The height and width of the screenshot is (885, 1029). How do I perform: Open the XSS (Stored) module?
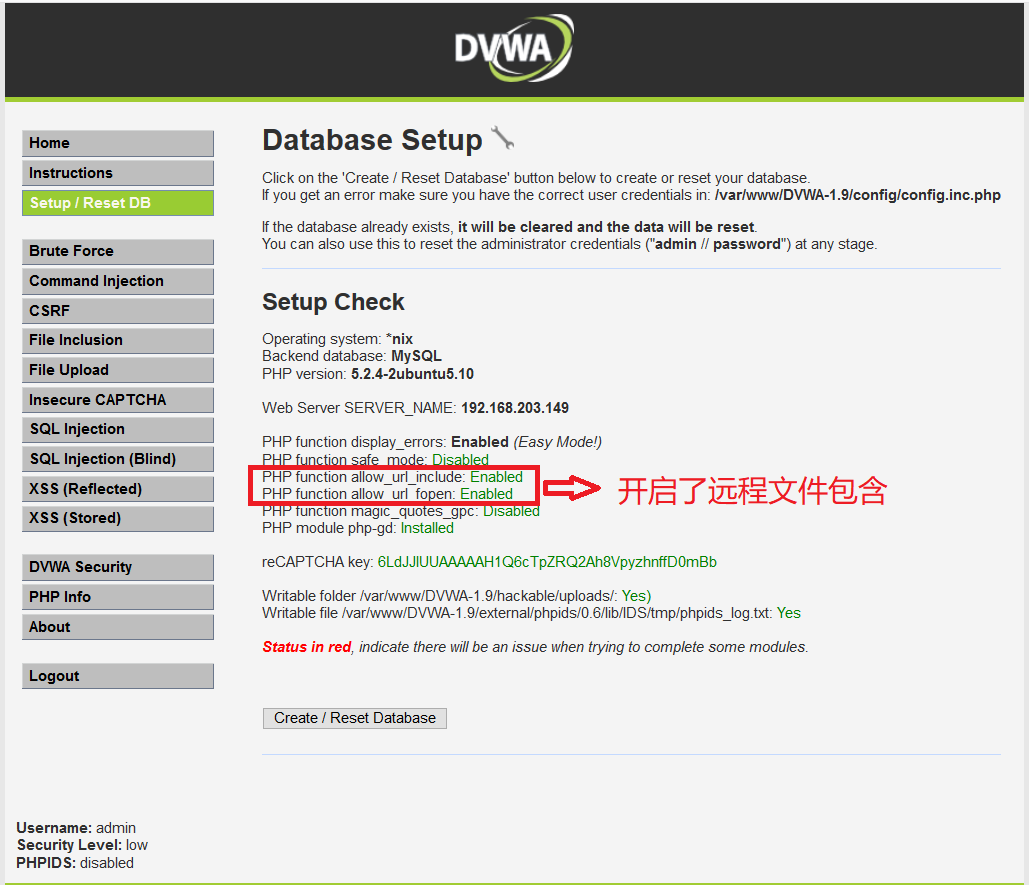coord(117,518)
